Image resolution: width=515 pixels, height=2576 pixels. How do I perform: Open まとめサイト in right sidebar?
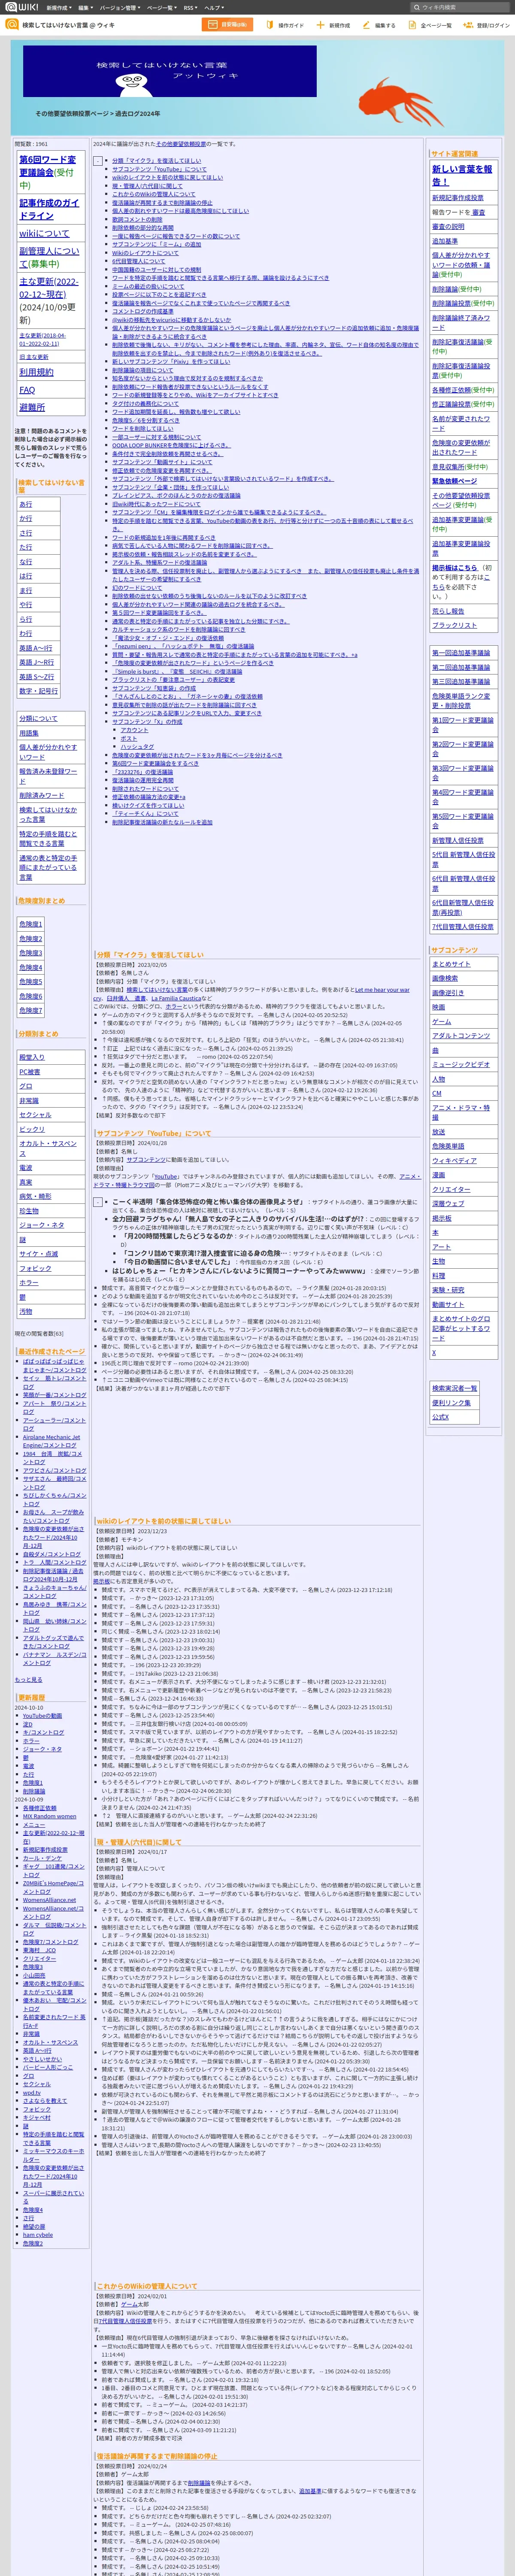coord(451,964)
